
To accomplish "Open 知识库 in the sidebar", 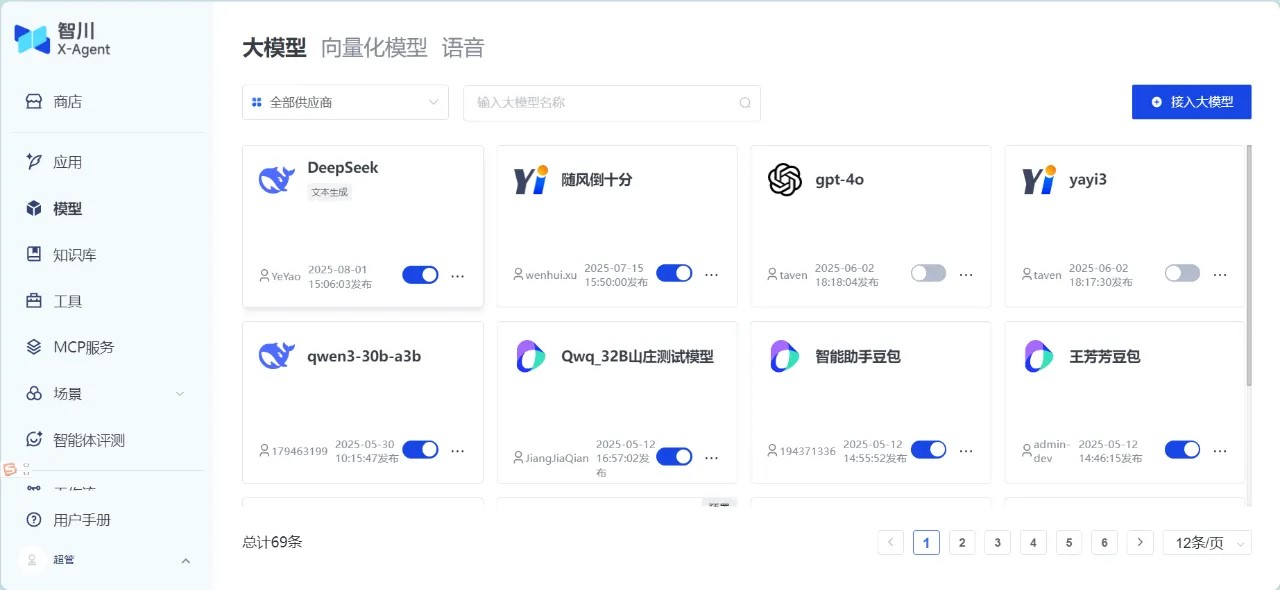I will [75, 255].
